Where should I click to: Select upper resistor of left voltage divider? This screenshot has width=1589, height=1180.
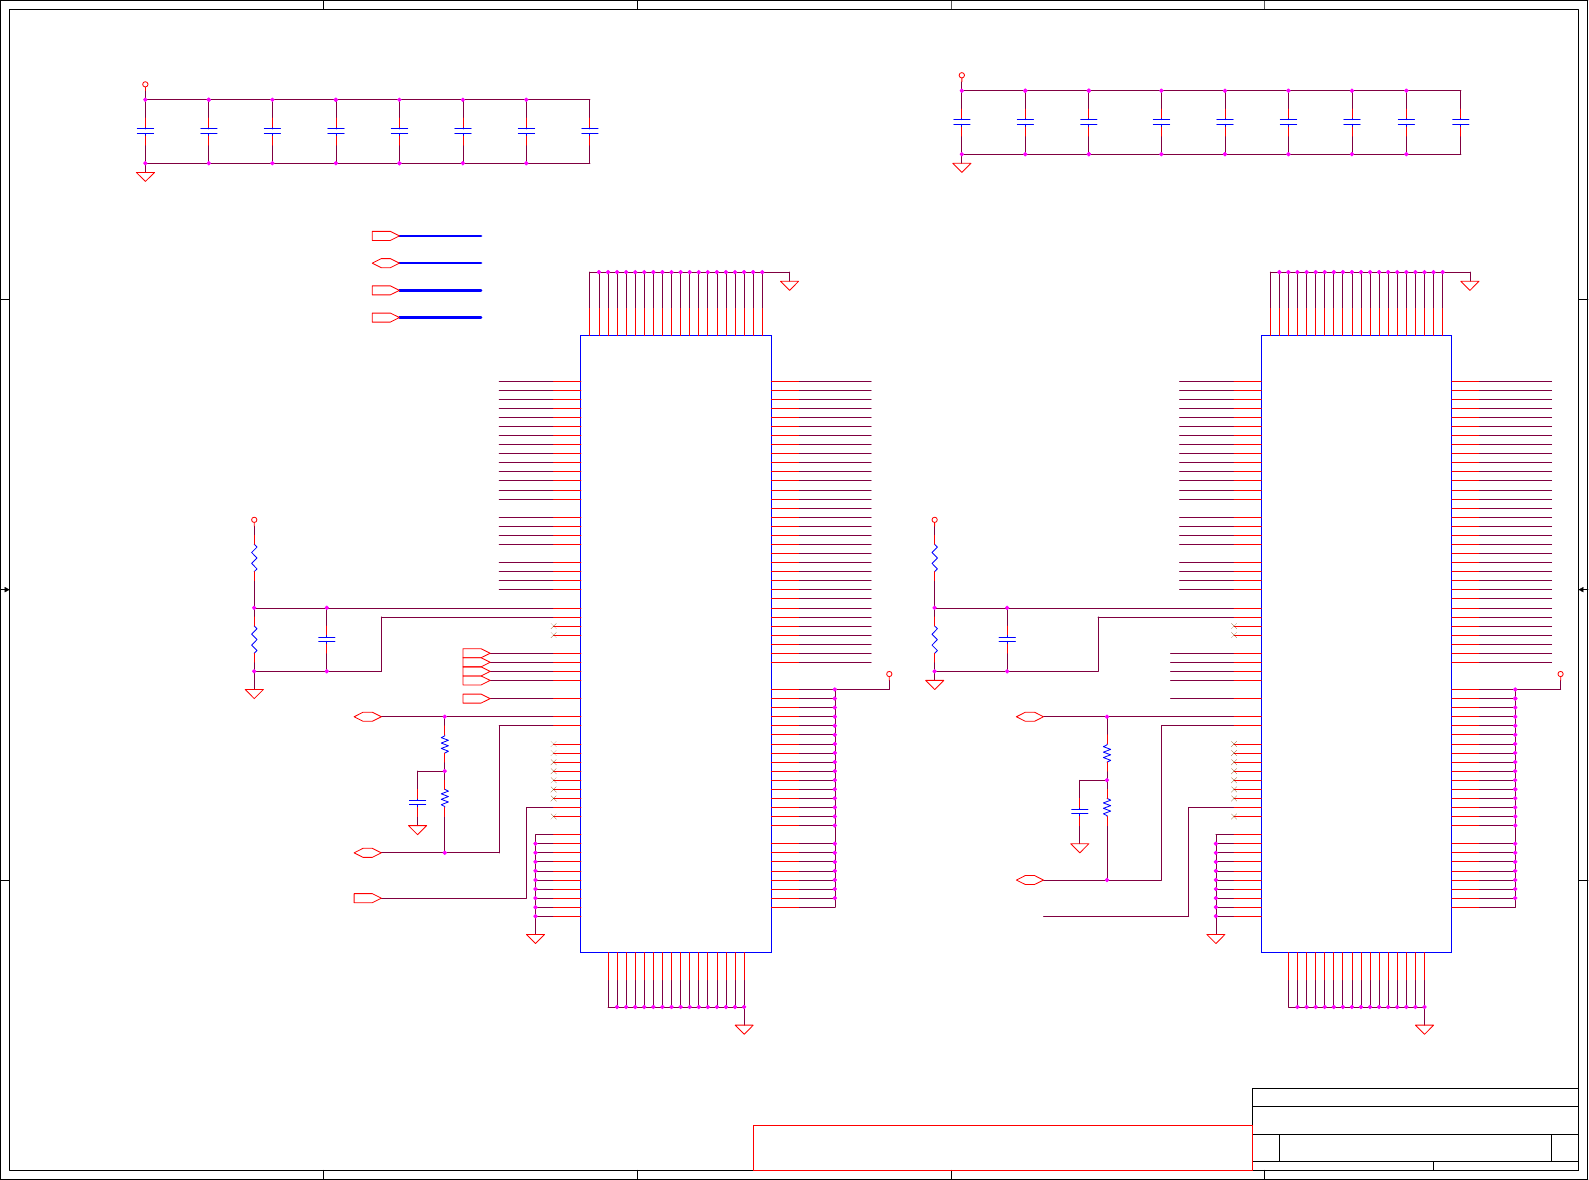point(254,558)
